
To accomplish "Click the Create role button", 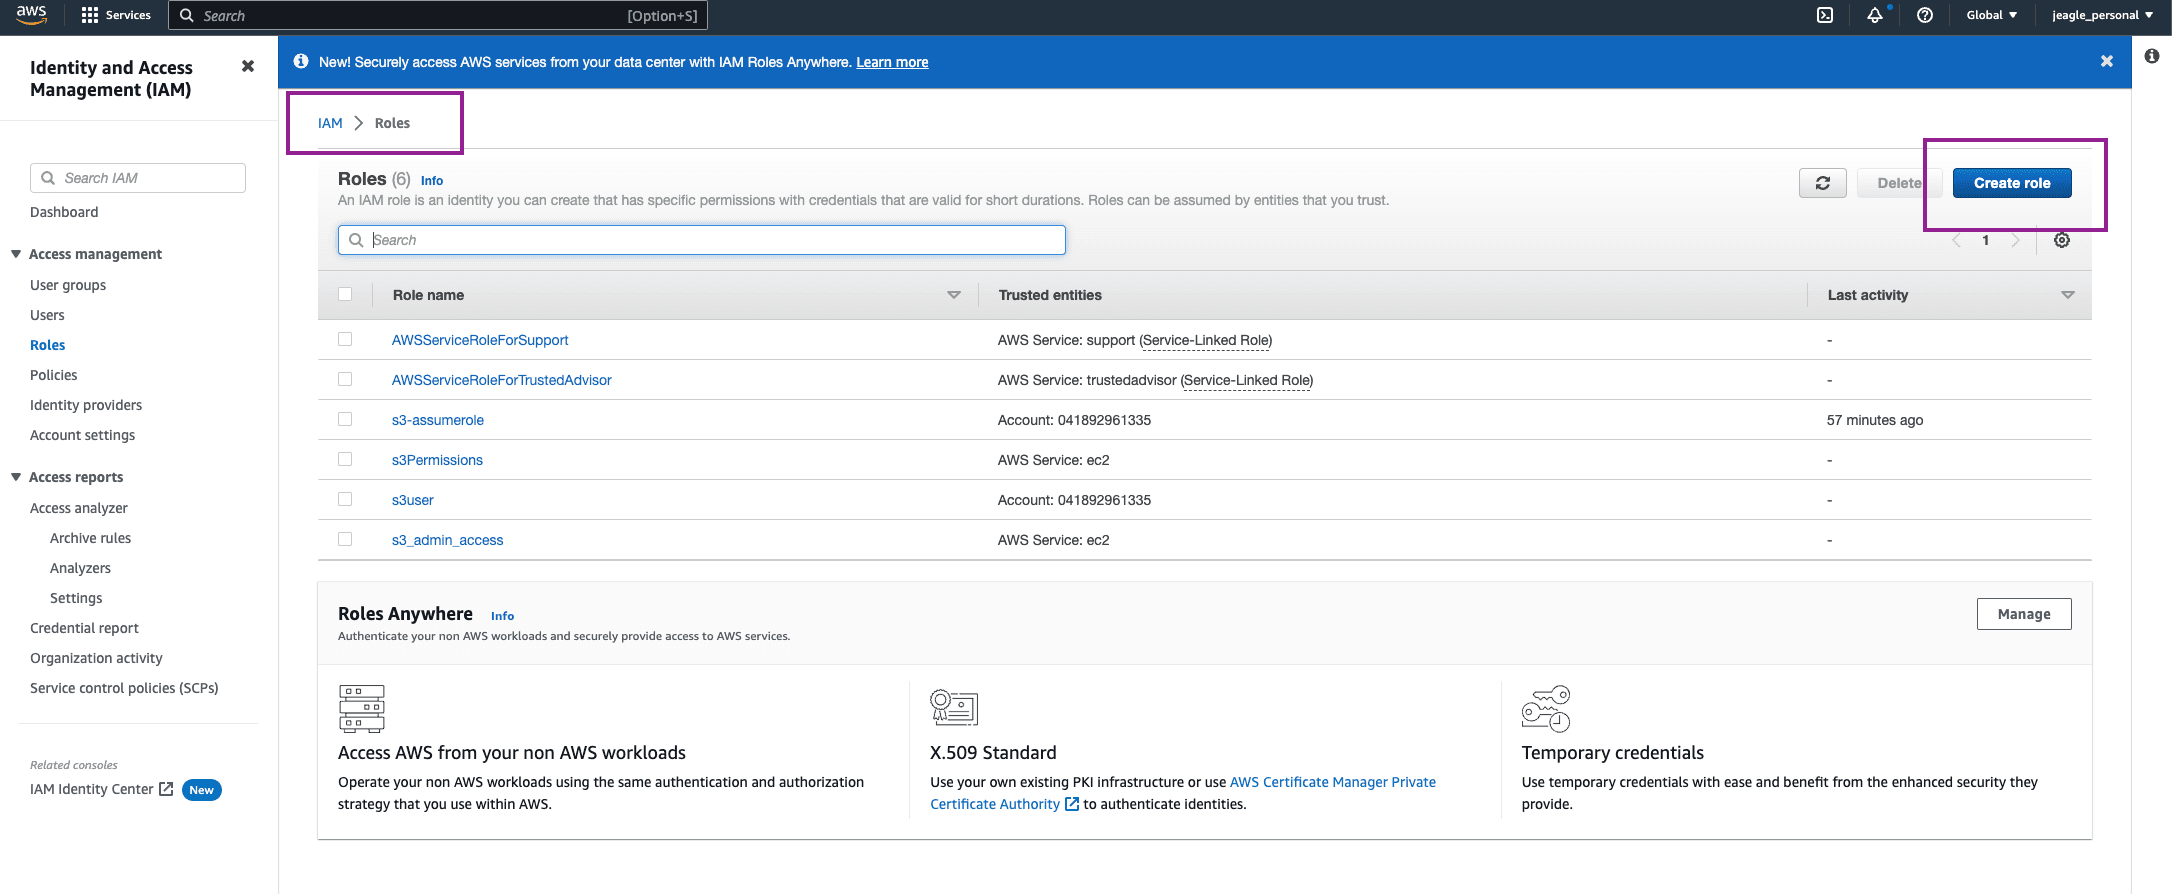I will (x=2011, y=183).
